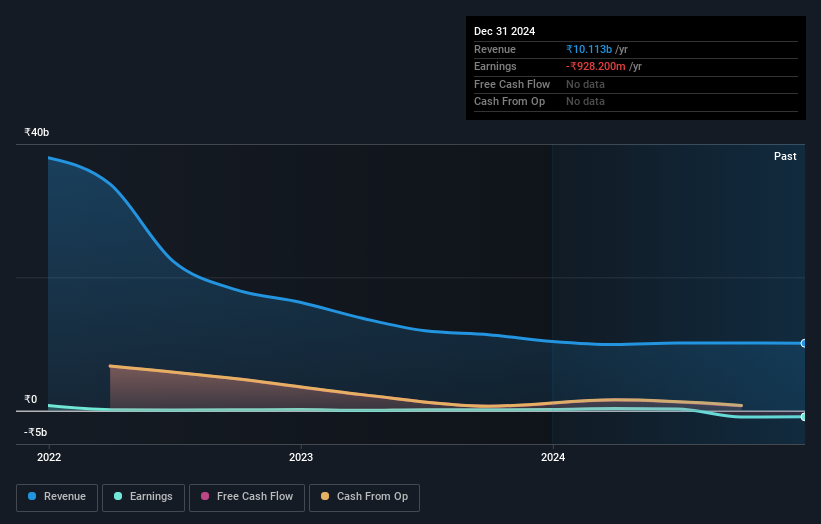Click the ₹40b y-axis label
The height and width of the screenshot is (524, 821).
[x=37, y=132]
